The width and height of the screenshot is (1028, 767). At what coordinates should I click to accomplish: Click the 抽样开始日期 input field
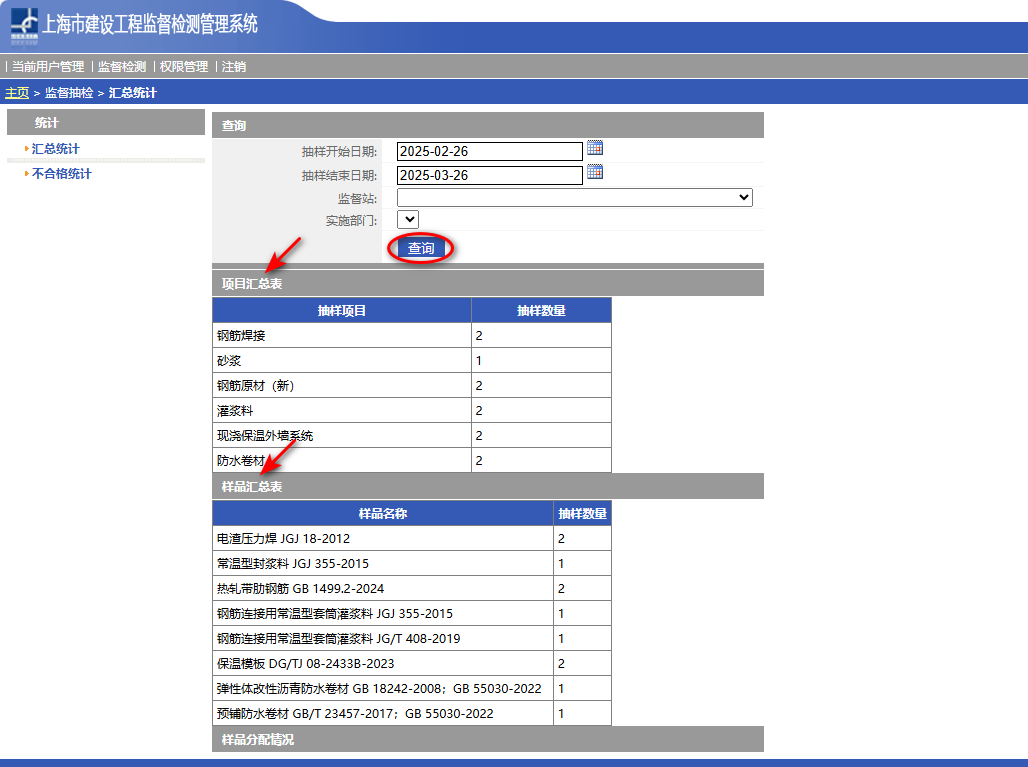click(489, 152)
